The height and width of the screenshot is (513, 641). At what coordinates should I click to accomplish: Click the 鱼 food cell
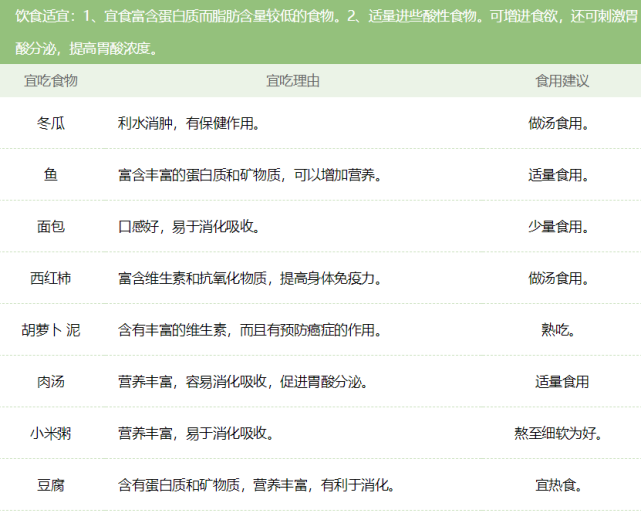(x=51, y=175)
